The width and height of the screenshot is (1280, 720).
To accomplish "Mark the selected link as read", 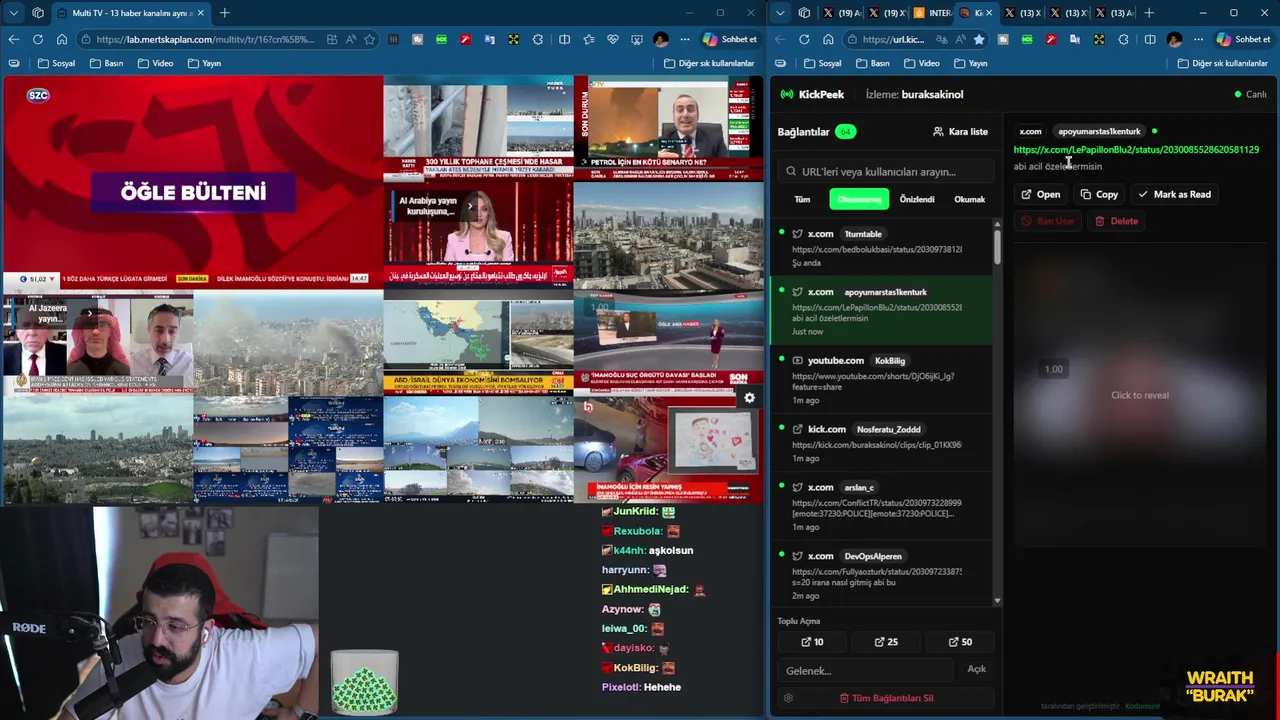I will coord(1174,194).
